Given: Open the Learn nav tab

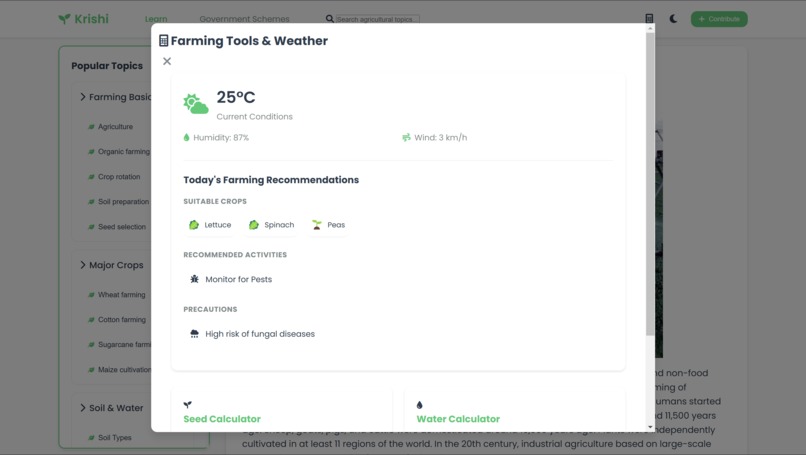Looking at the screenshot, I should tap(156, 19).
